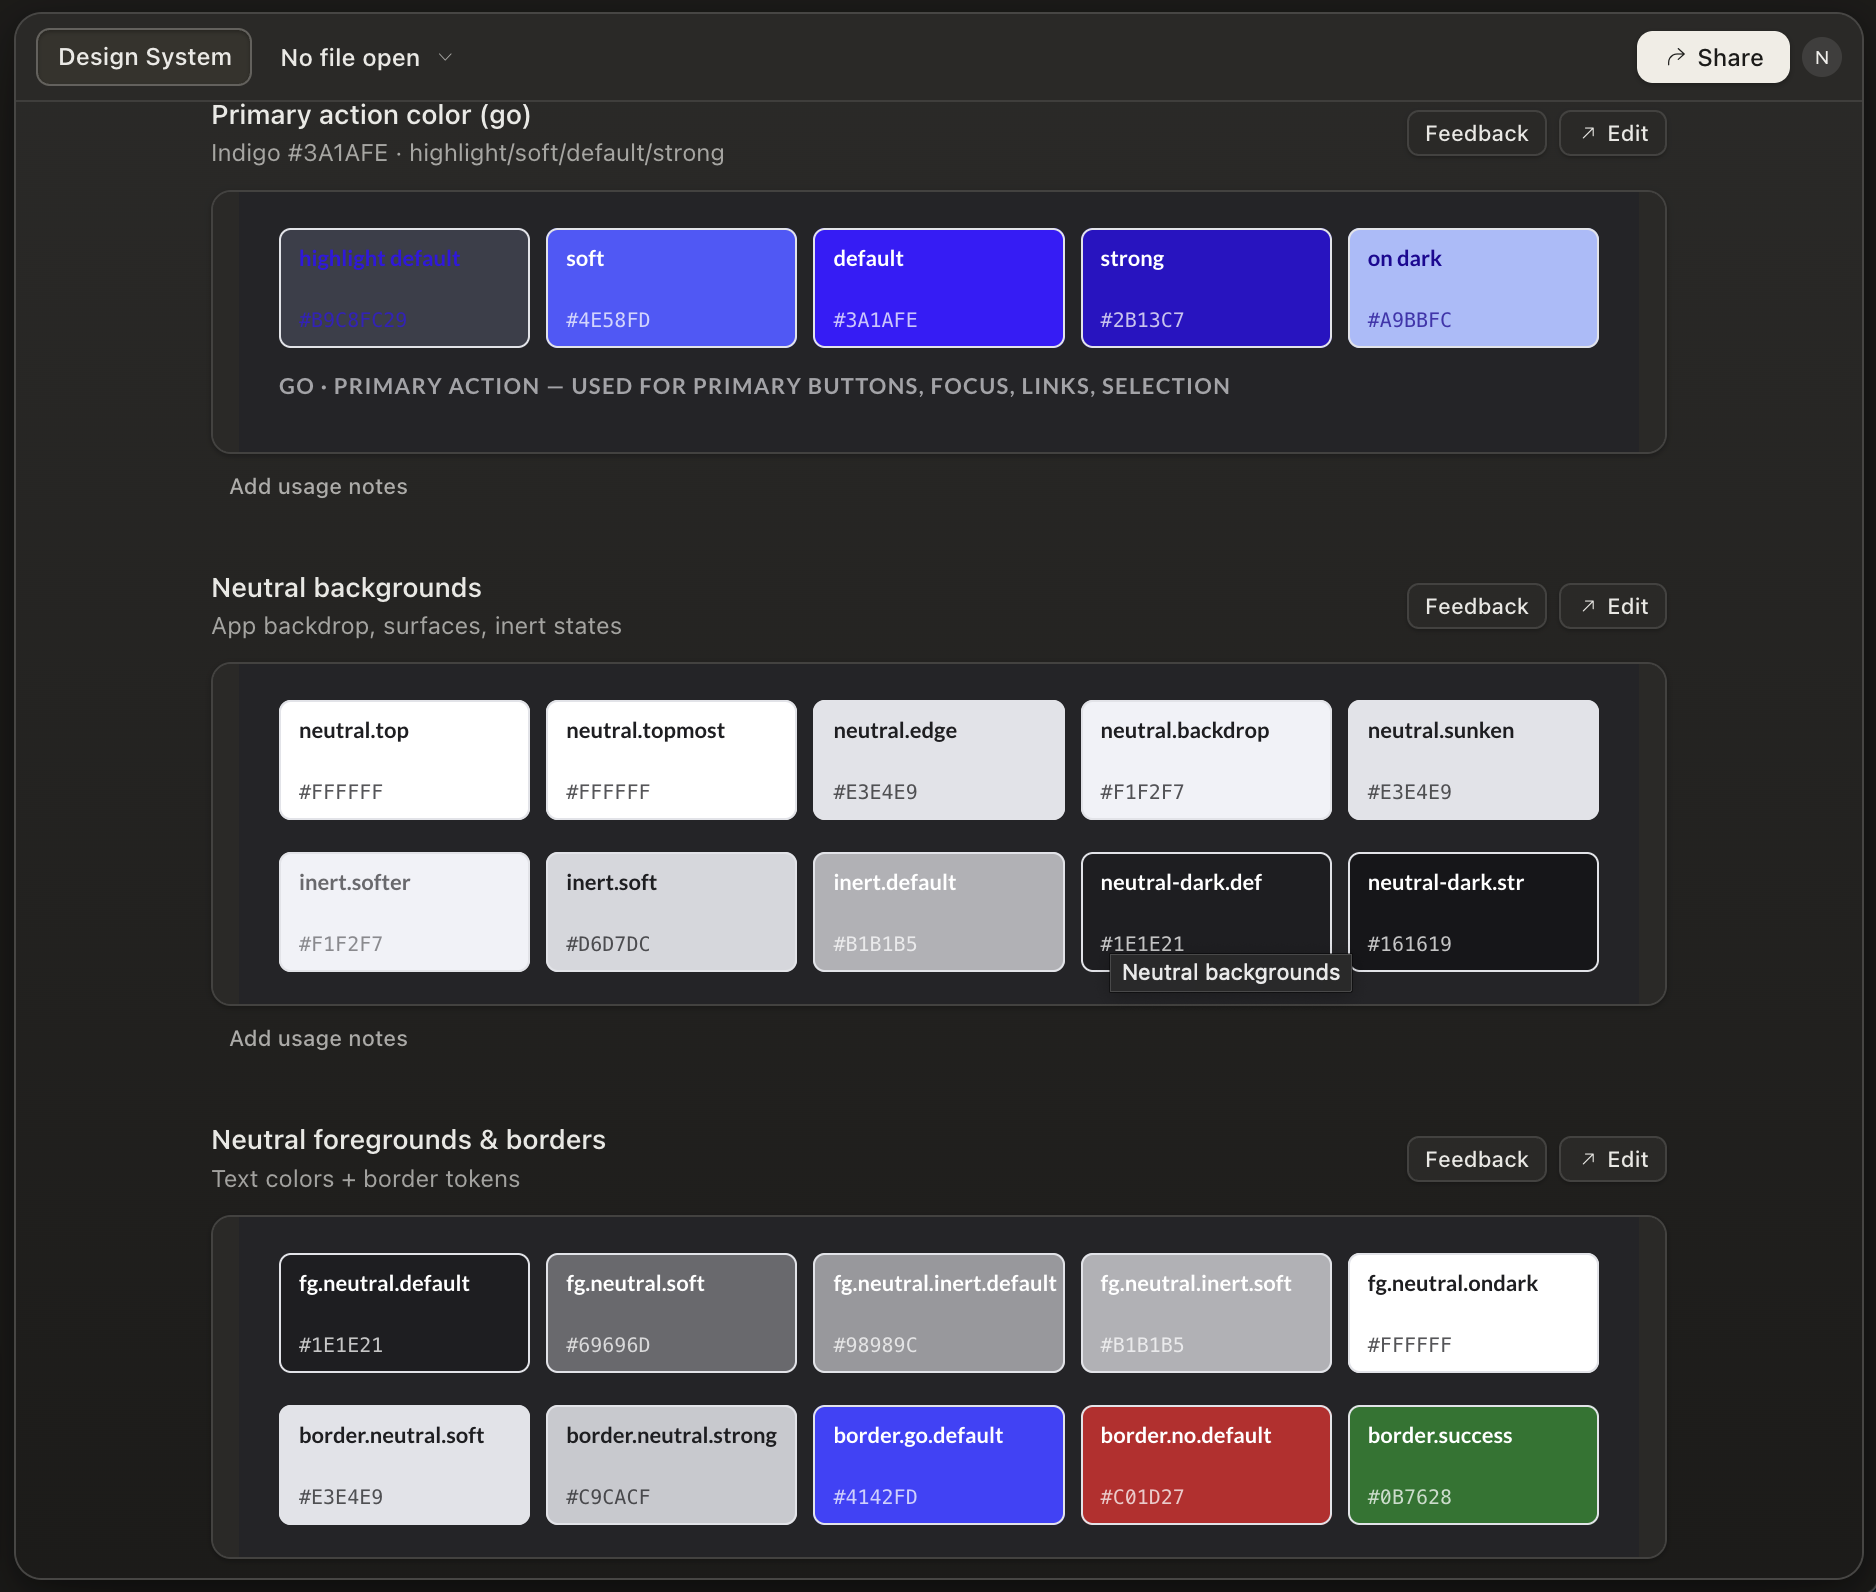Edit Neutral foregrounds & borders section
This screenshot has width=1876, height=1592.
point(1613,1159)
